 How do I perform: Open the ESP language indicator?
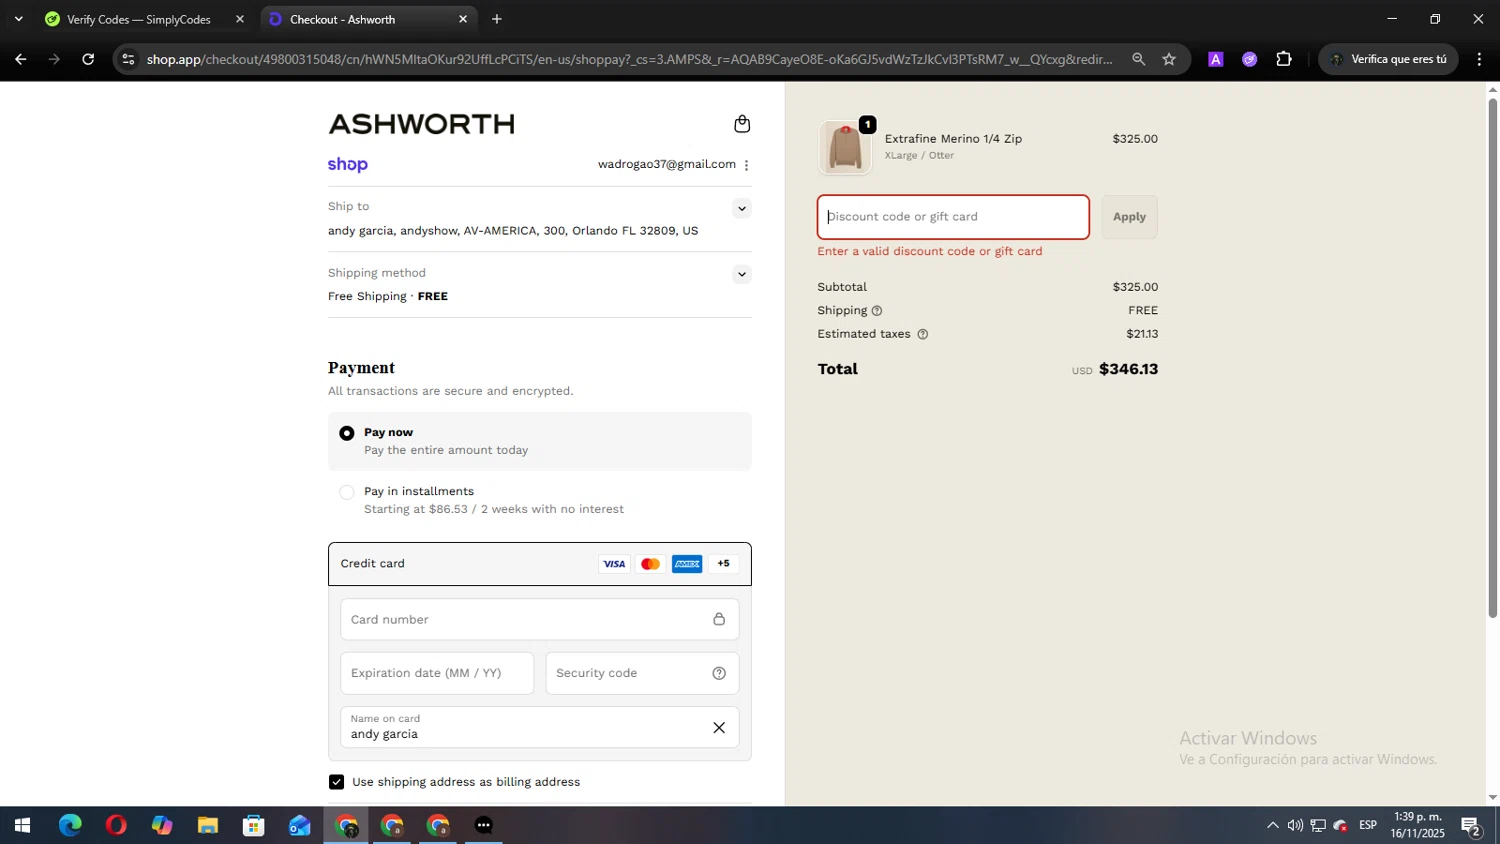pyautogui.click(x=1368, y=826)
